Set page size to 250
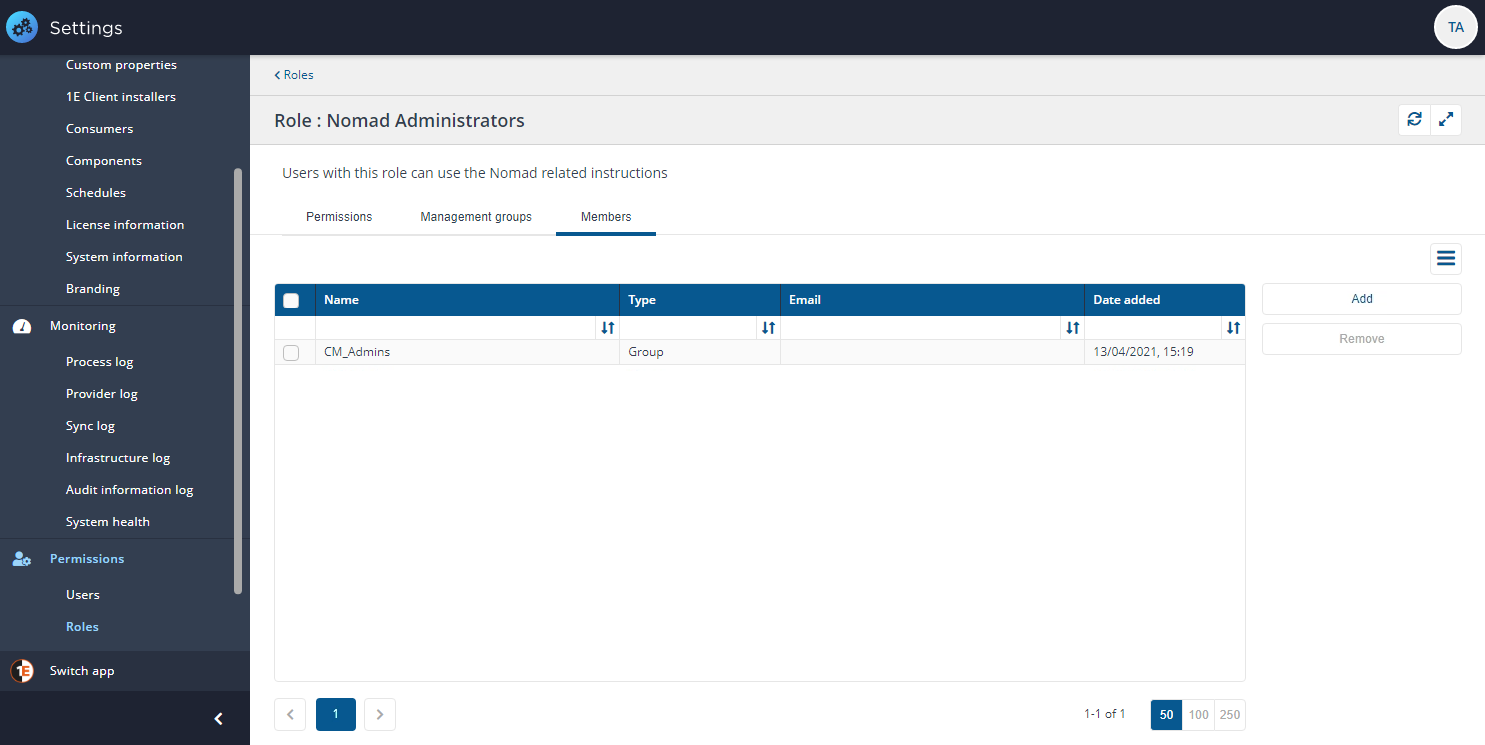 1230,715
